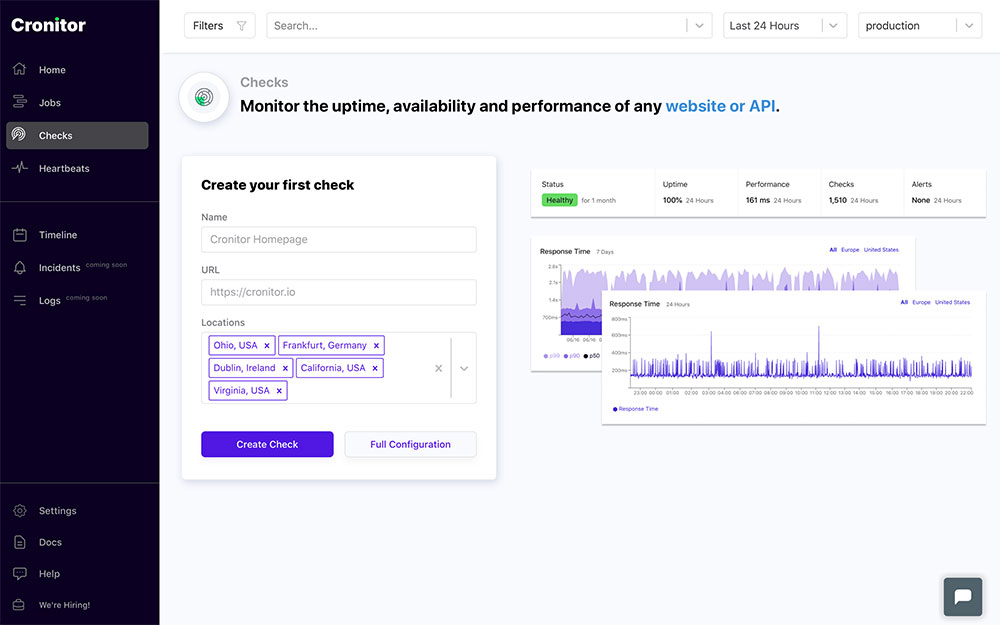1000x625 pixels.
Task: Click the Checks radar icon in sidebar
Action: 19,135
